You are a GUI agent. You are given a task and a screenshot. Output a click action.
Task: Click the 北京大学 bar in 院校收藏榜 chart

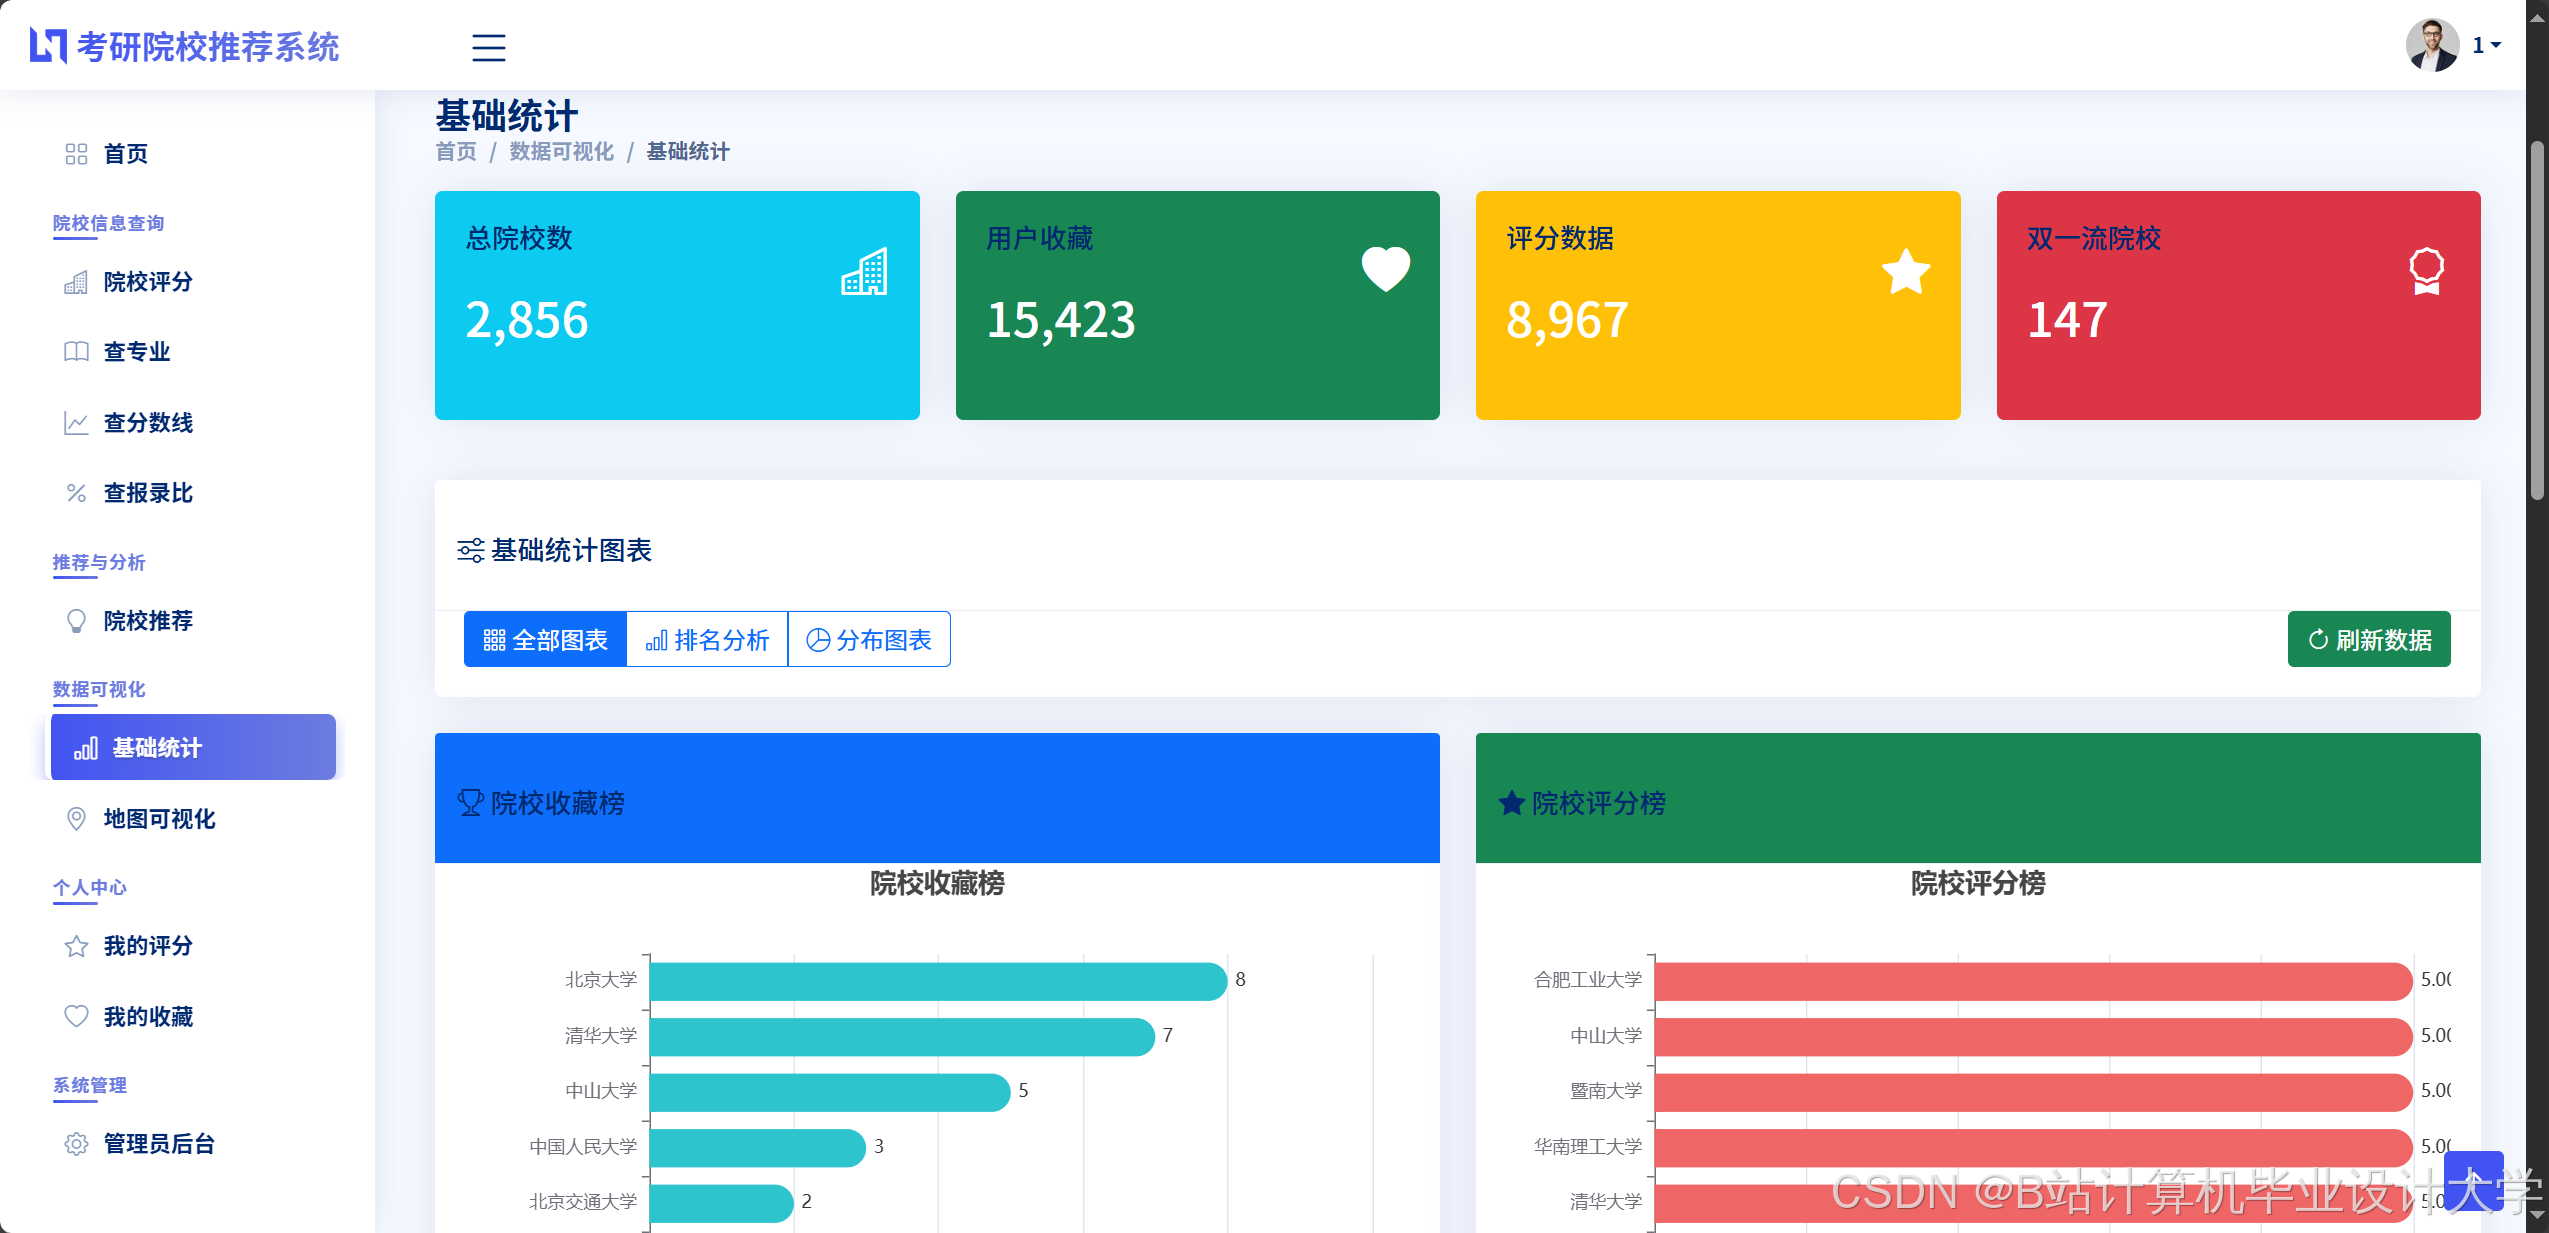click(937, 981)
